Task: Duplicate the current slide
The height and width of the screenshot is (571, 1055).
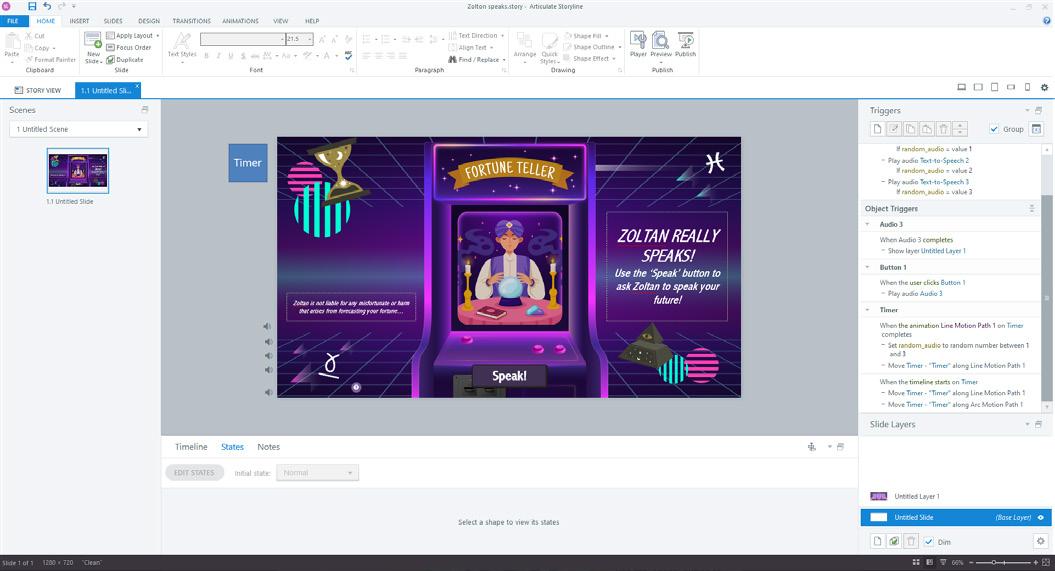Action: click(124, 59)
